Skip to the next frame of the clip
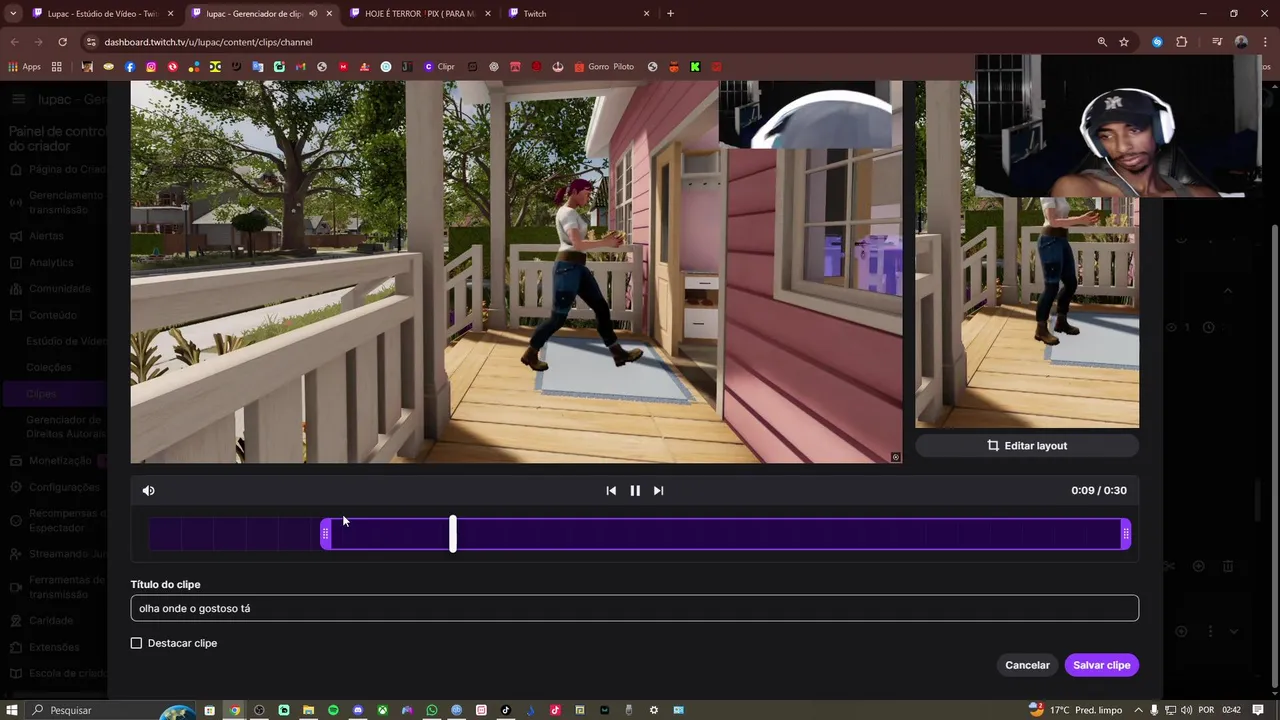The width and height of the screenshot is (1280, 720). 658,490
